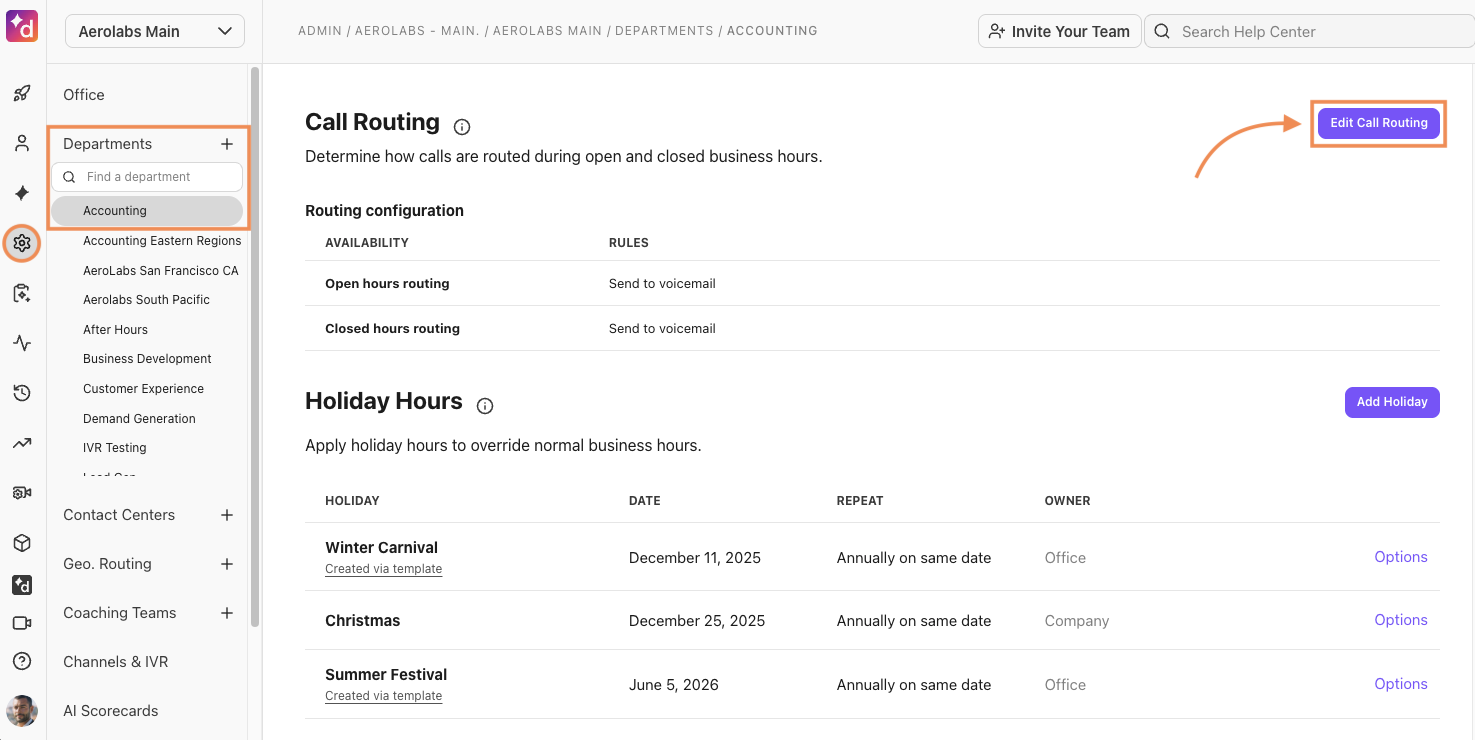Click the rocket icon in left rail
This screenshot has width=1475, height=740.
point(22,94)
